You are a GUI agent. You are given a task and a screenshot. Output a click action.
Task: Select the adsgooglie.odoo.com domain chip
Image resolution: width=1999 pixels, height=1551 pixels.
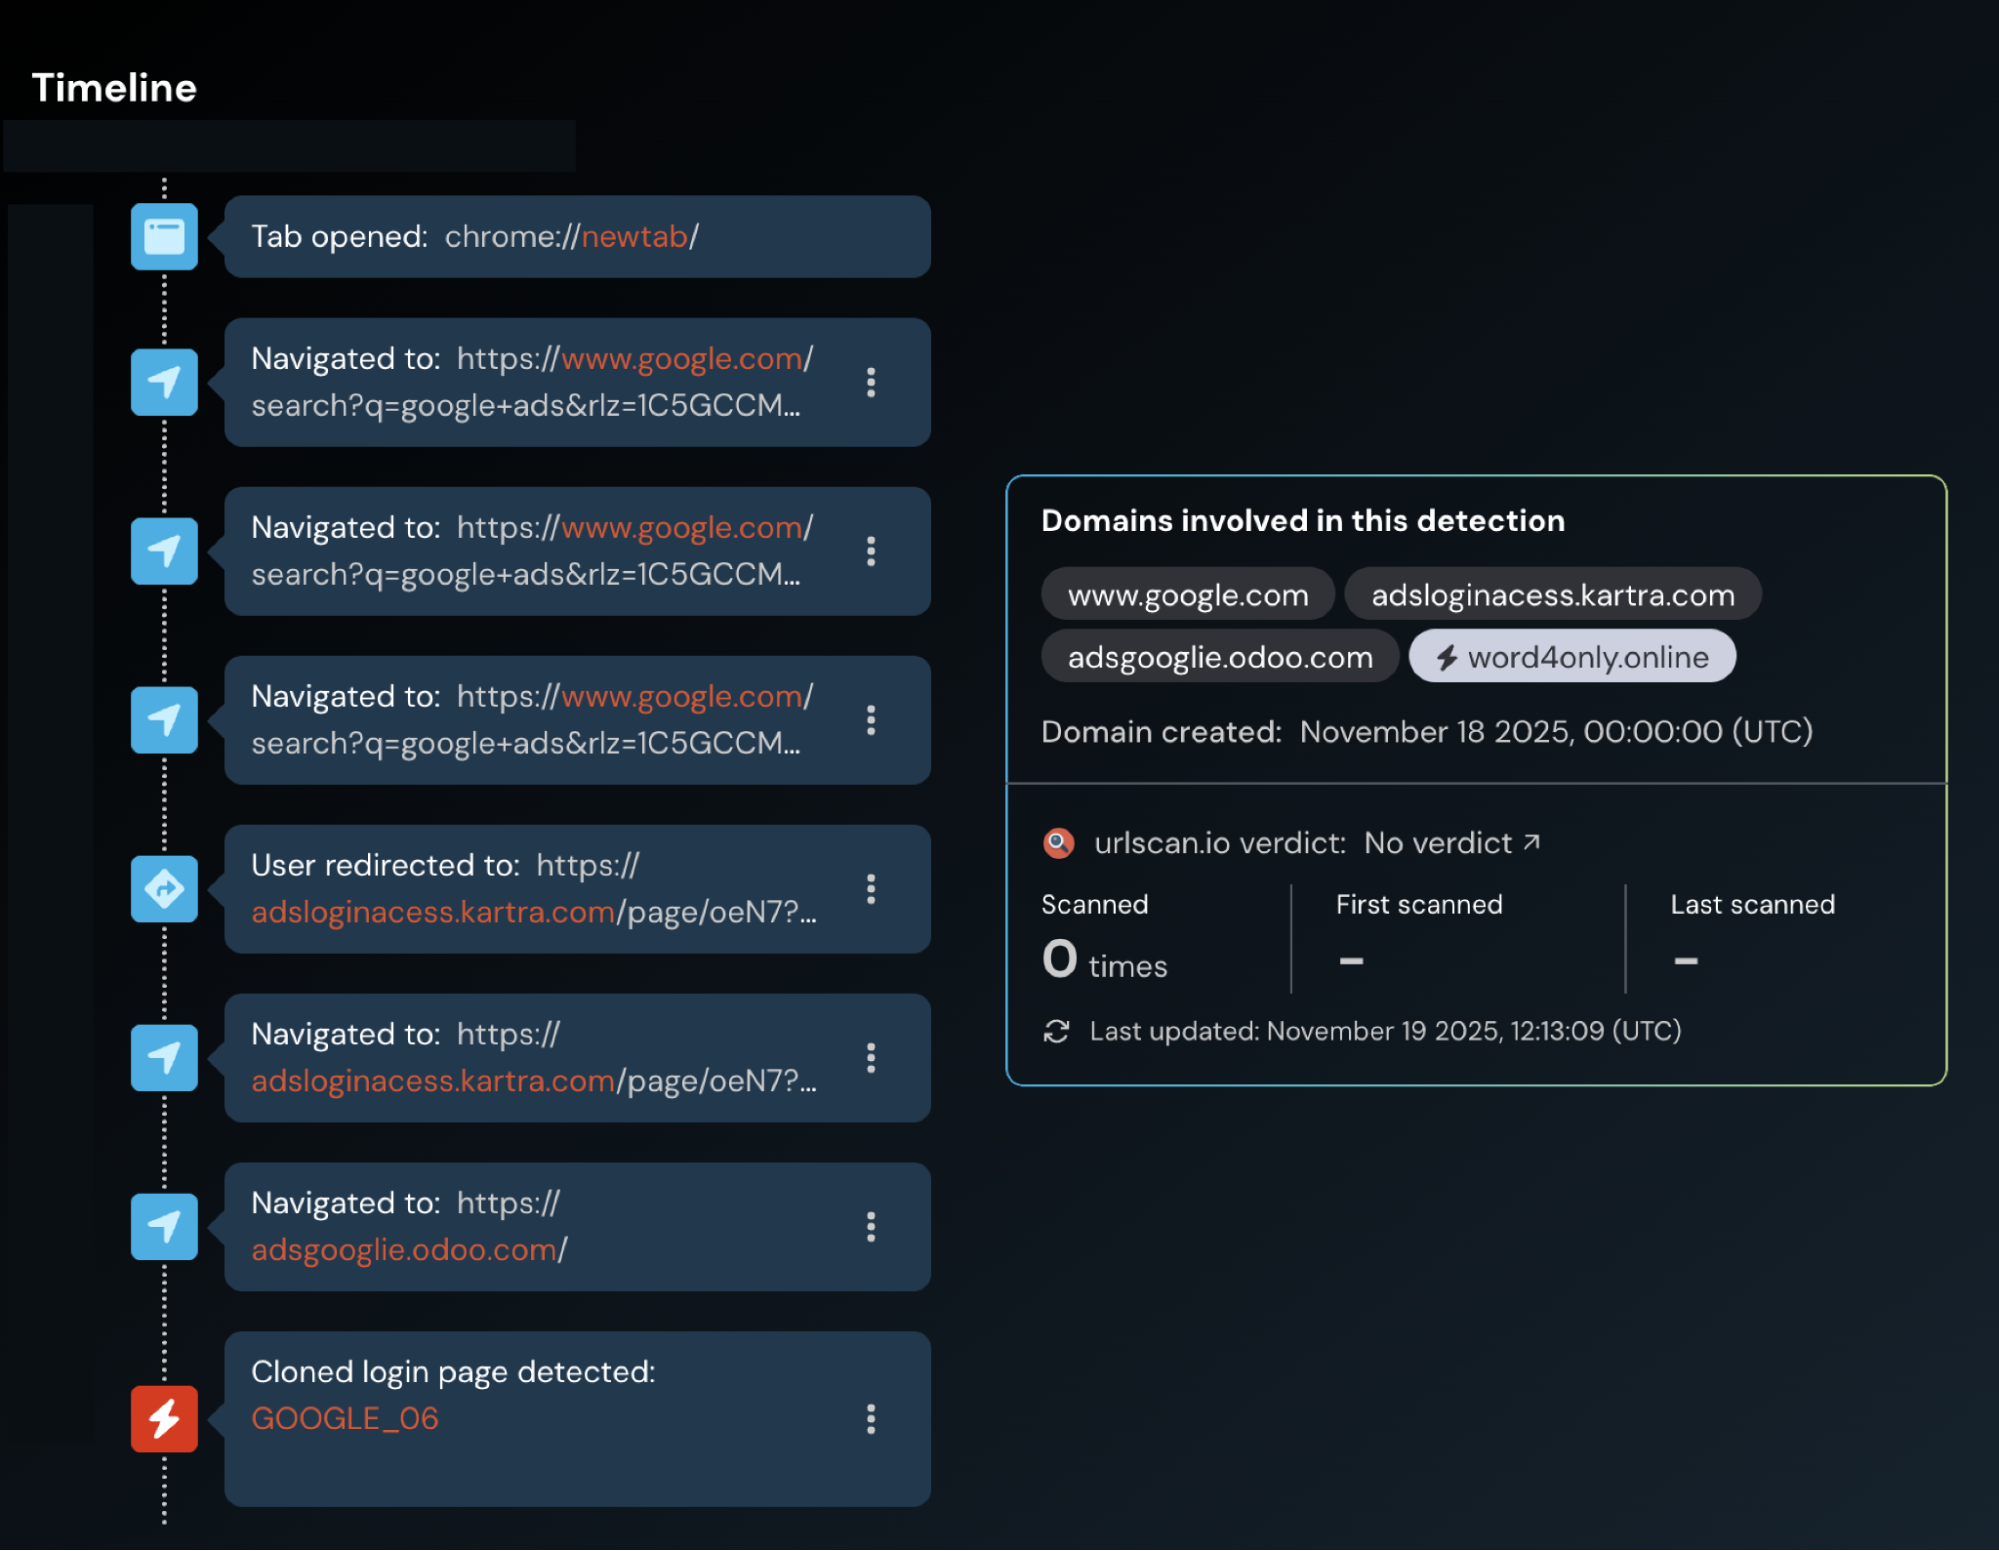(1219, 656)
